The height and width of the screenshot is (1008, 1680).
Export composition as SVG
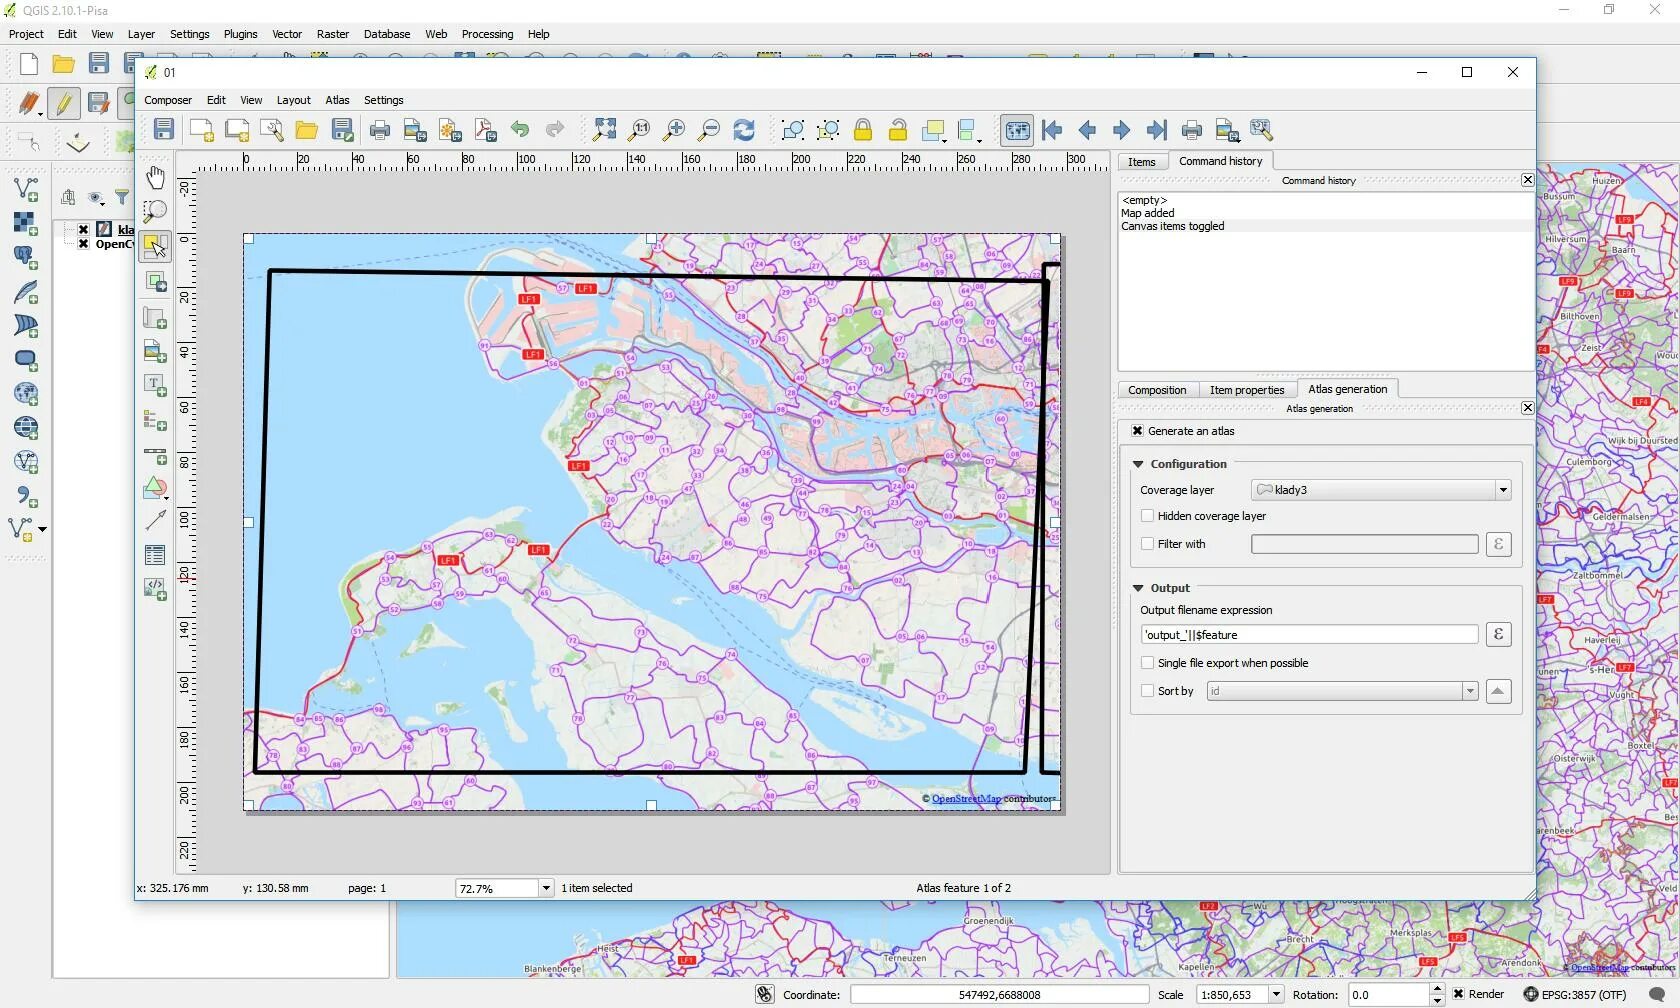tap(450, 129)
